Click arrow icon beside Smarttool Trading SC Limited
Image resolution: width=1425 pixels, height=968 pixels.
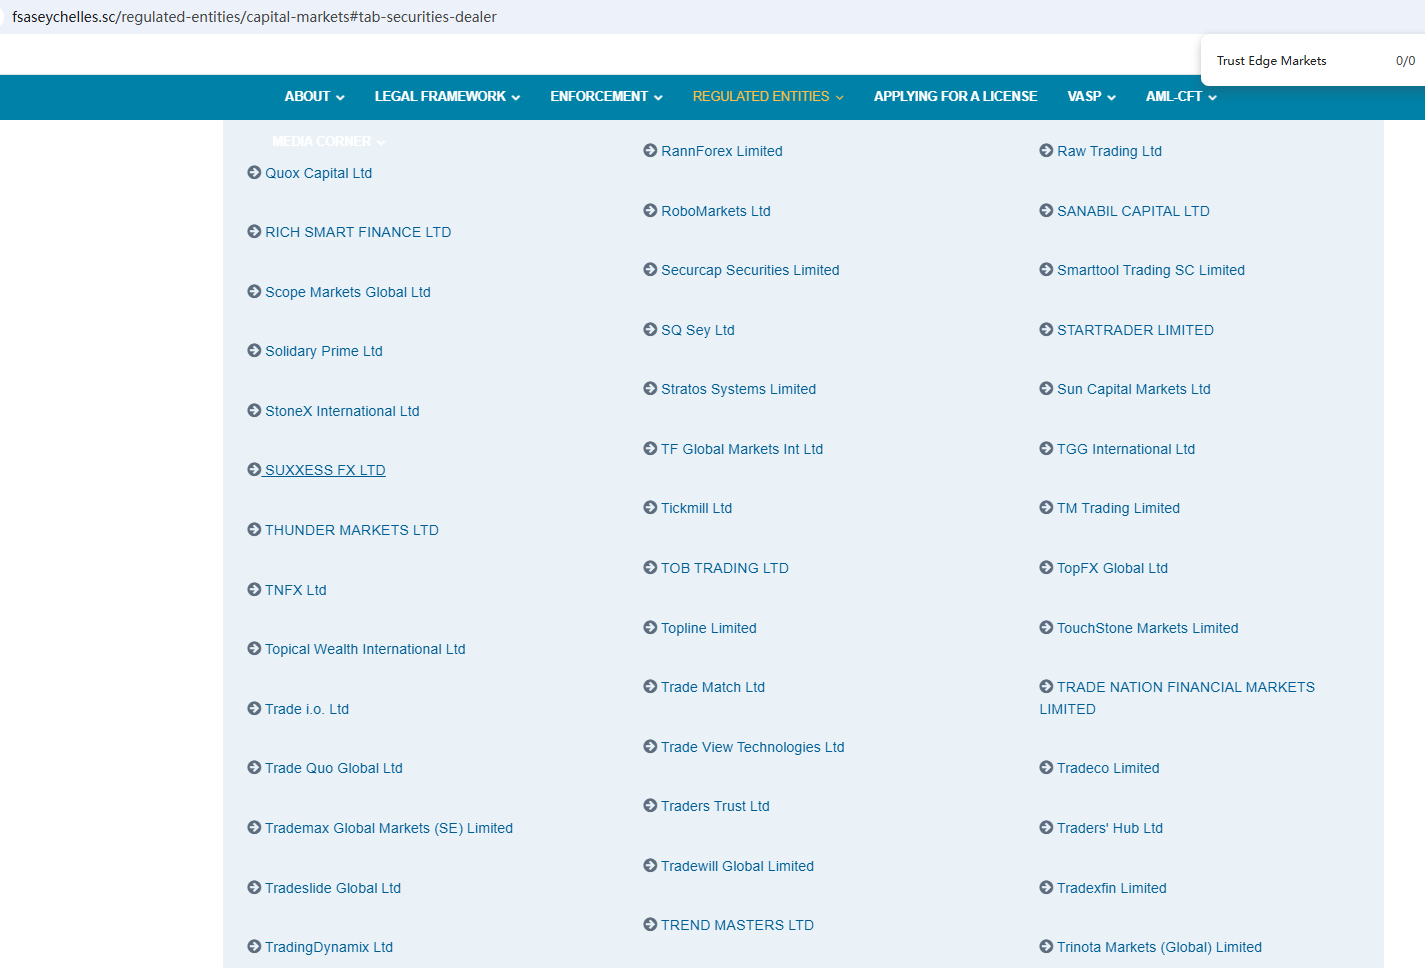pyautogui.click(x=1046, y=270)
